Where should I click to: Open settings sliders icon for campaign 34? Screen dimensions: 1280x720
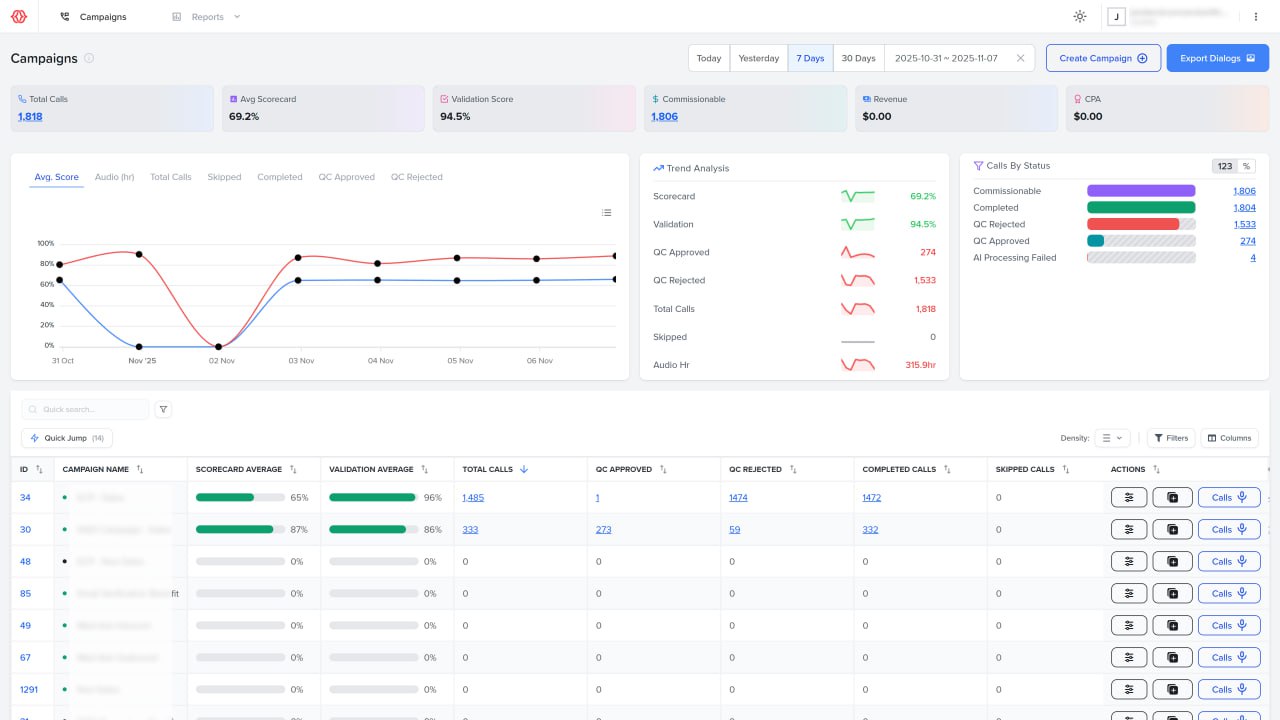coord(1129,497)
